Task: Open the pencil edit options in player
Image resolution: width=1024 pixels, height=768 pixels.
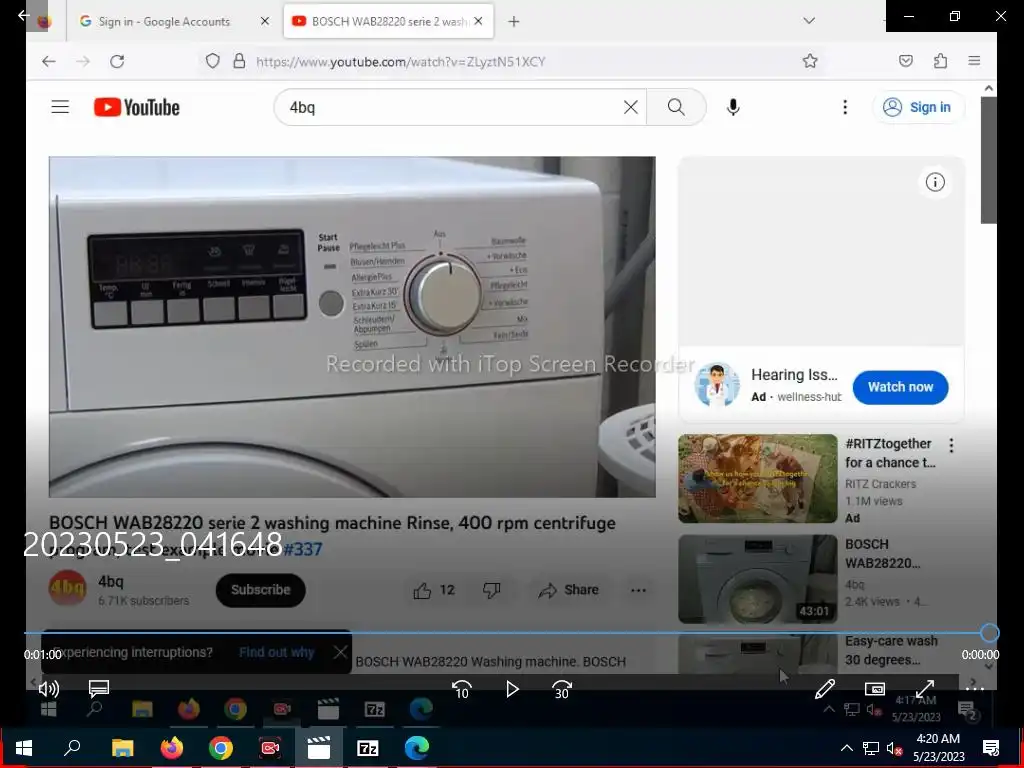Action: (825, 688)
